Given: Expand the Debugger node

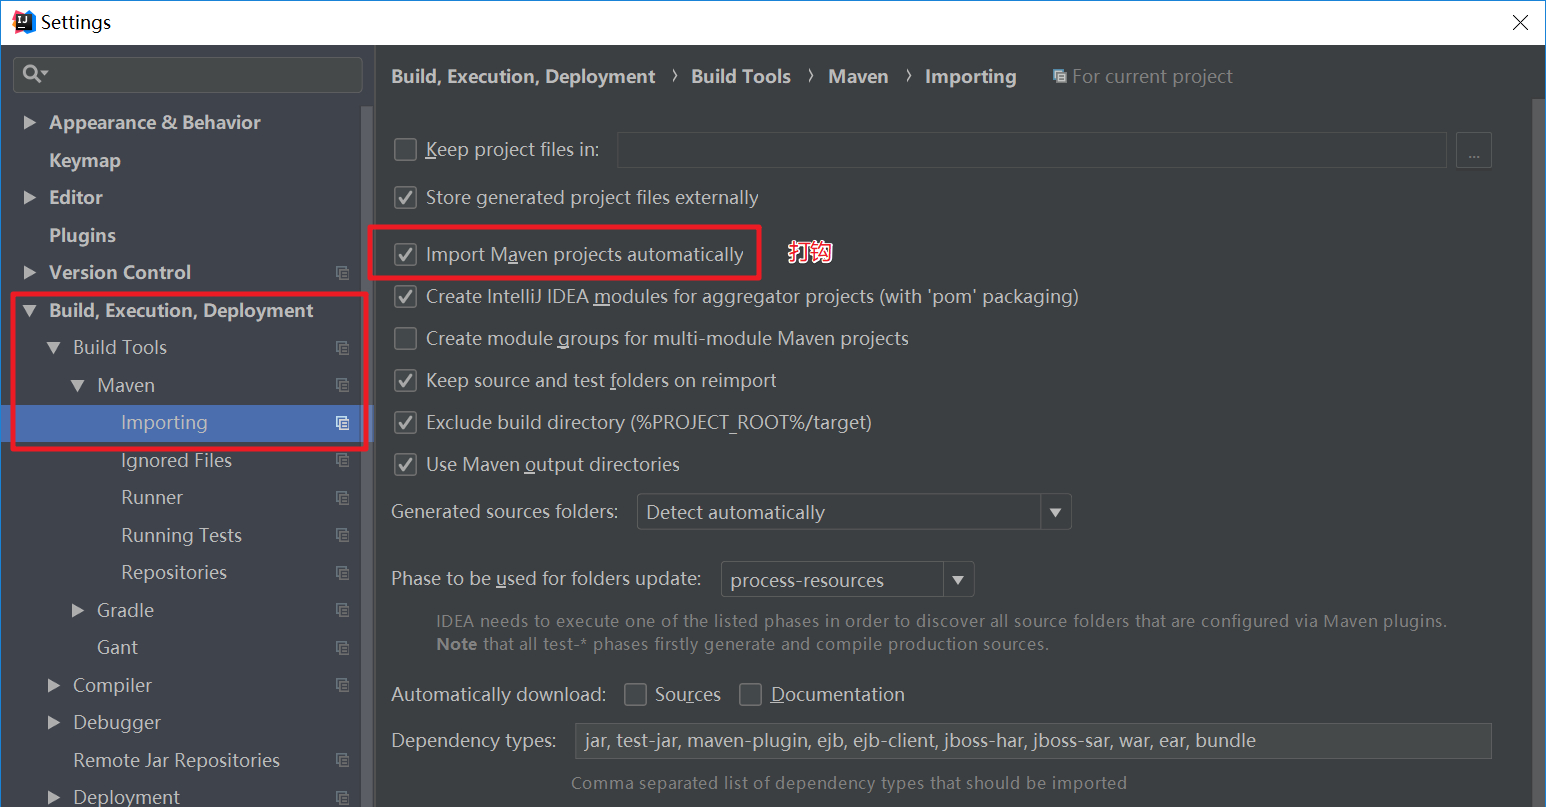Looking at the screenshot, I should click(x=54, y=723).
